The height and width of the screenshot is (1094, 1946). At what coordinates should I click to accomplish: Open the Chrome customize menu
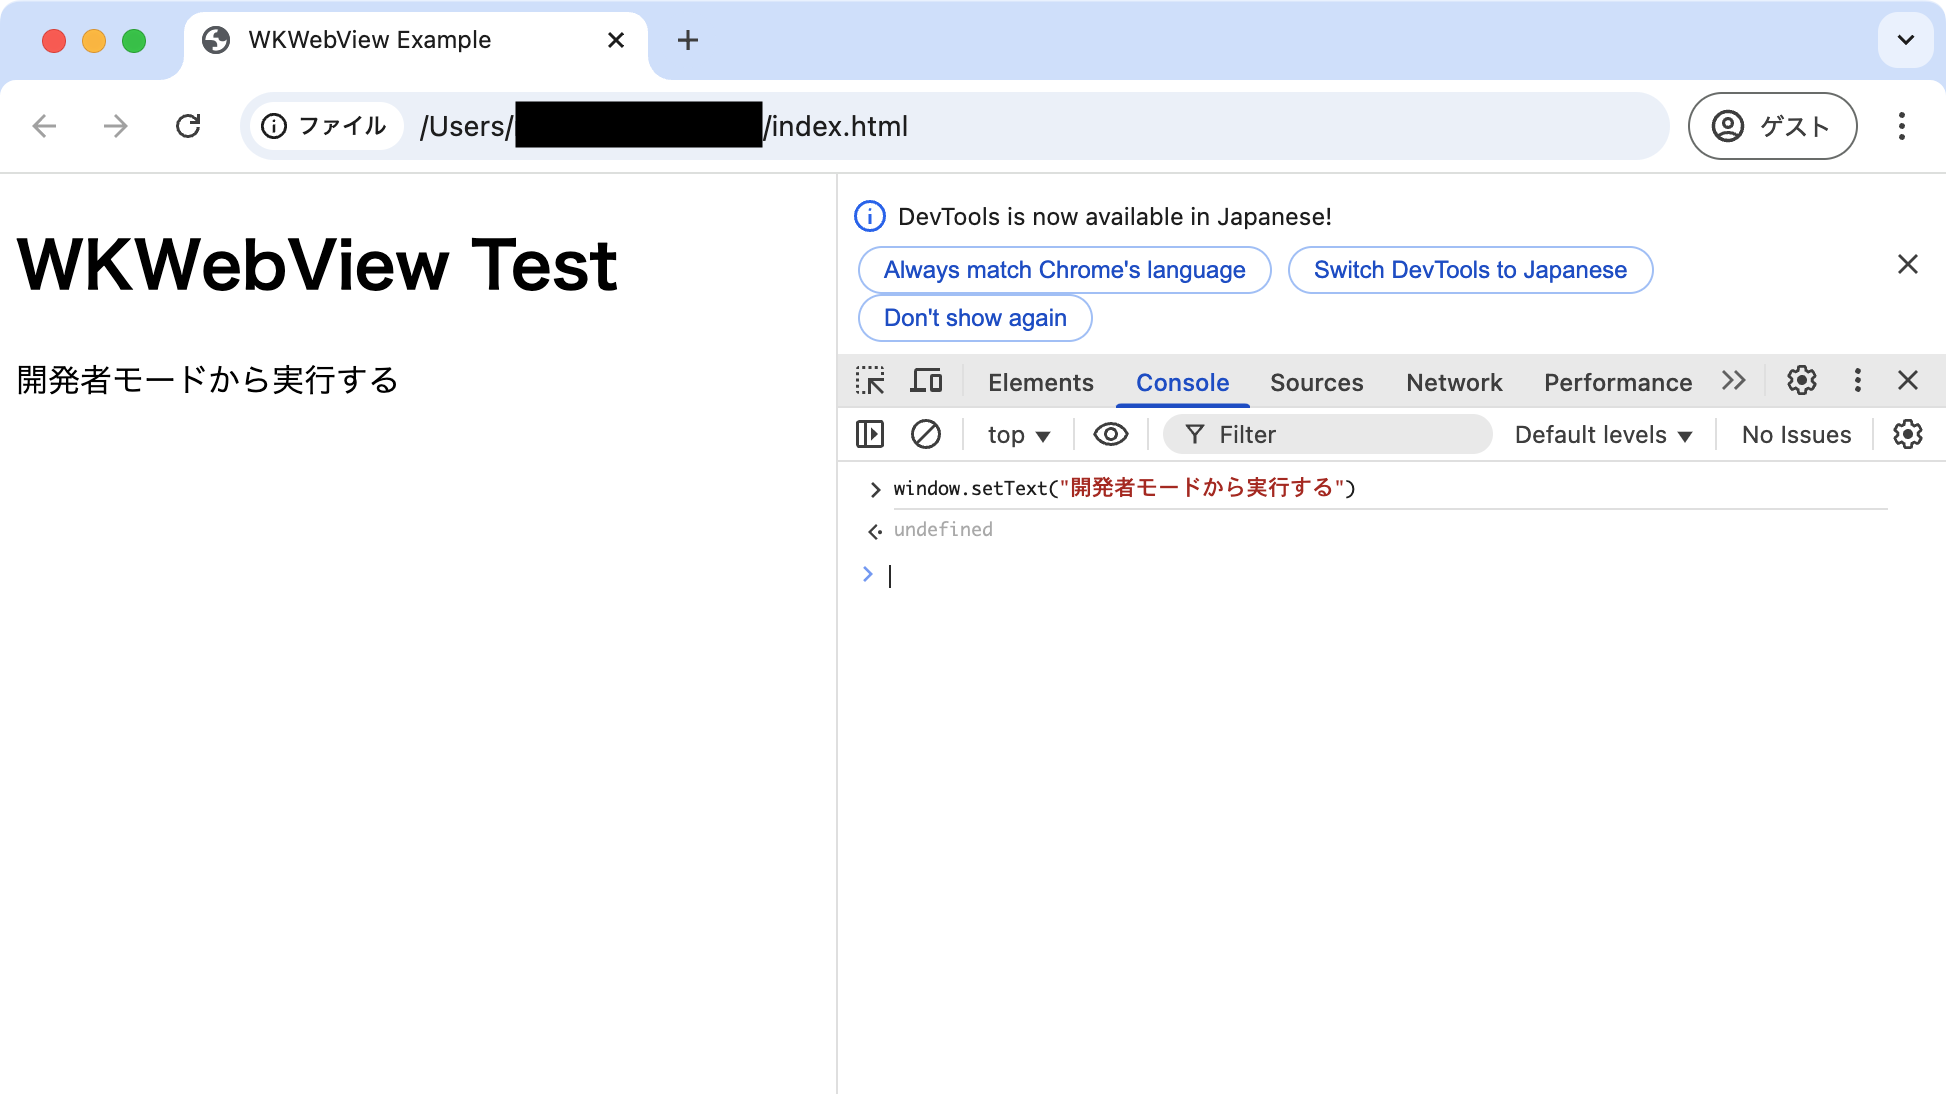1902,126
